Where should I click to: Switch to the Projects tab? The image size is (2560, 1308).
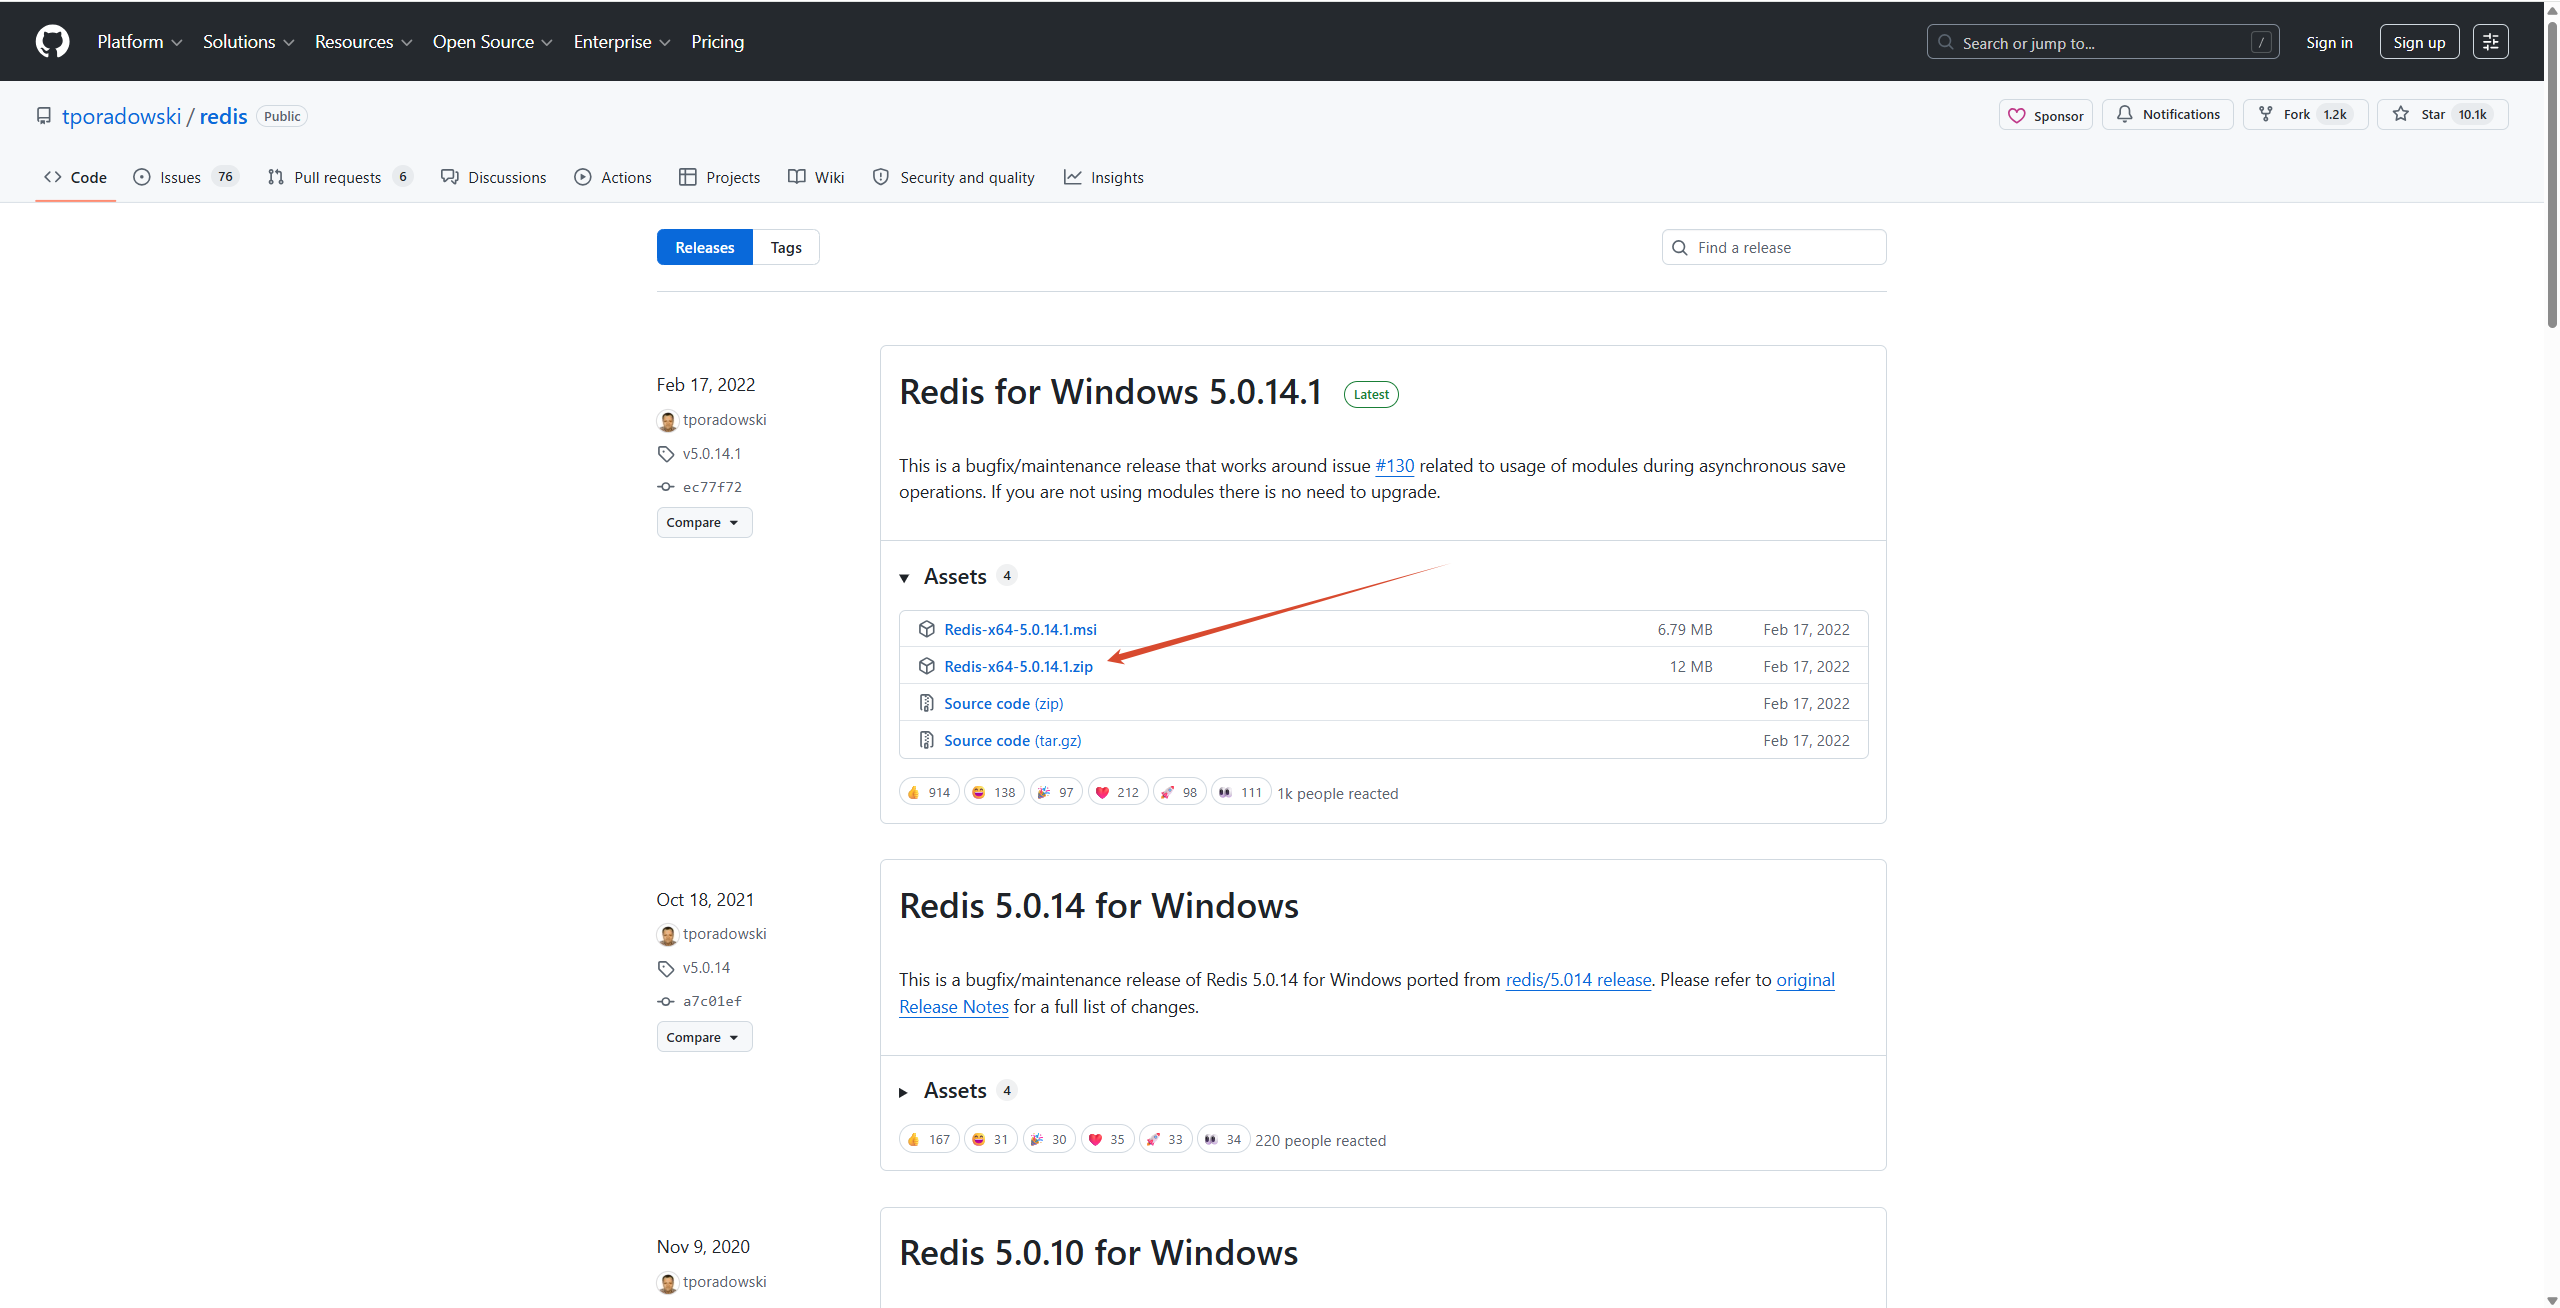pos(719,177)
